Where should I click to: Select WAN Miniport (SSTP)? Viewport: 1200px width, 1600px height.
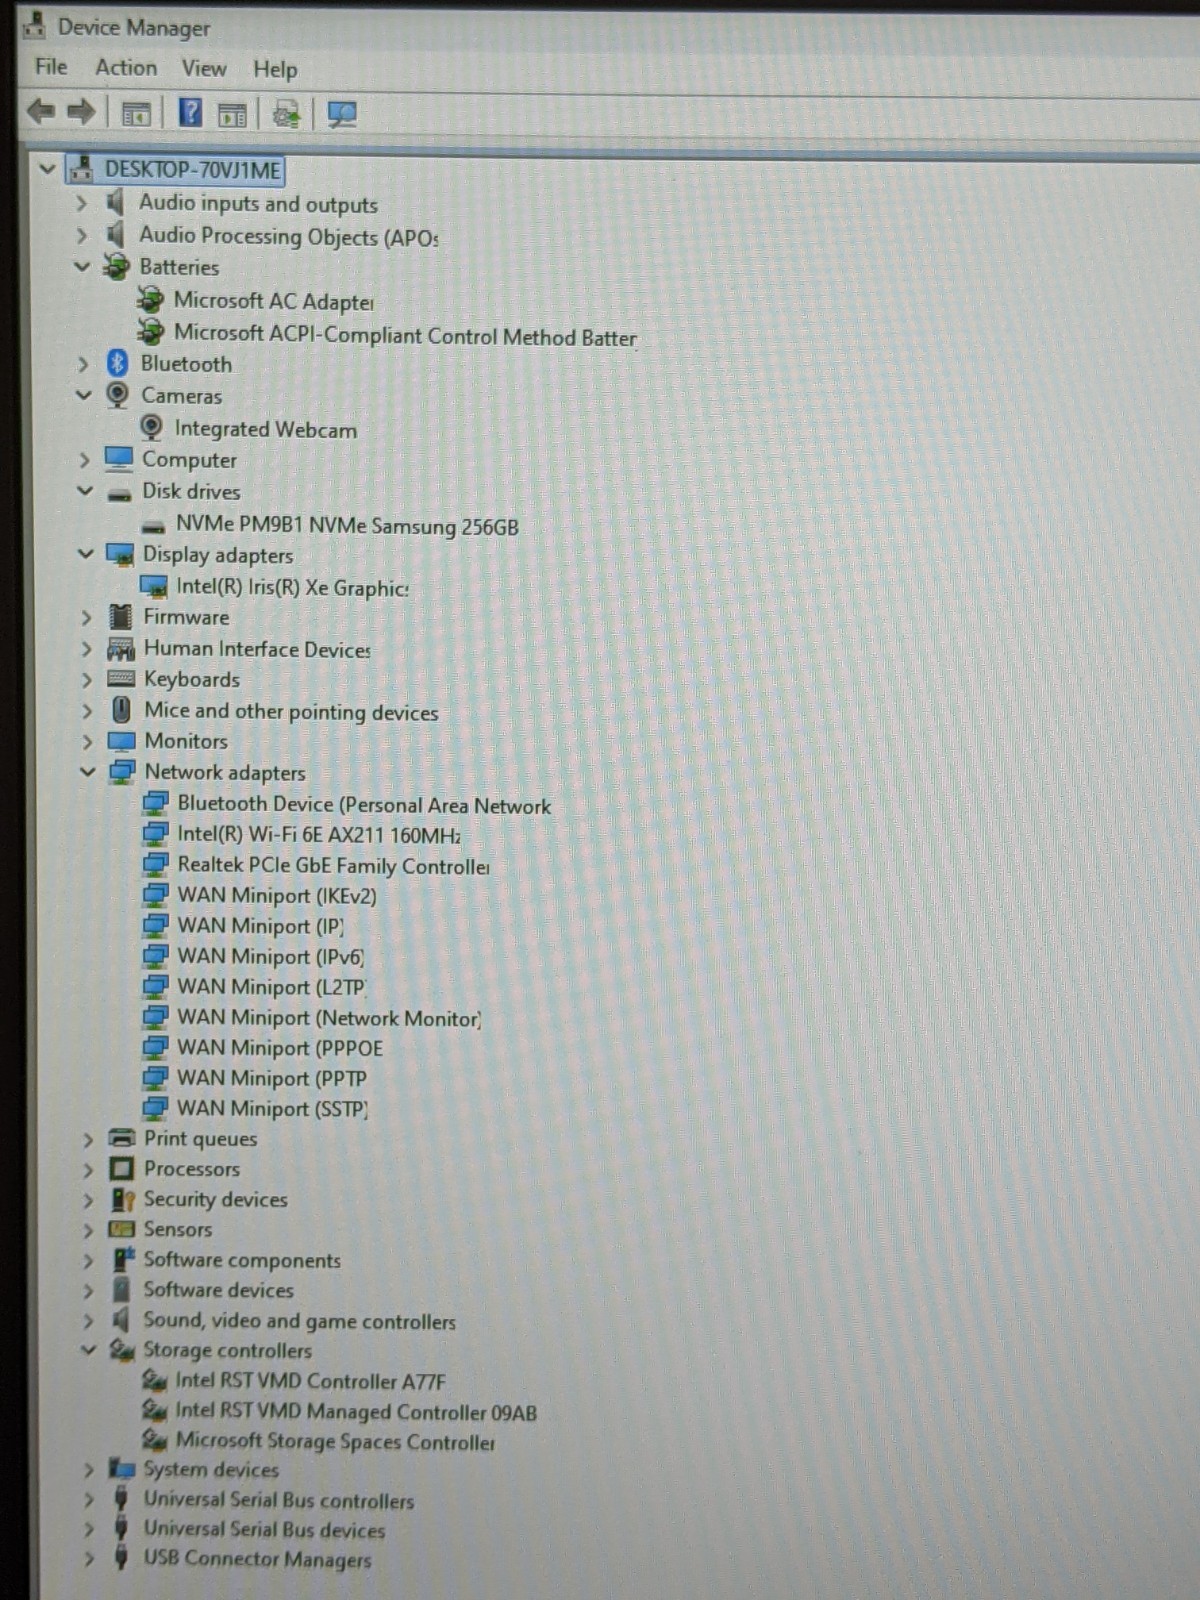[x=272, y=1108]
